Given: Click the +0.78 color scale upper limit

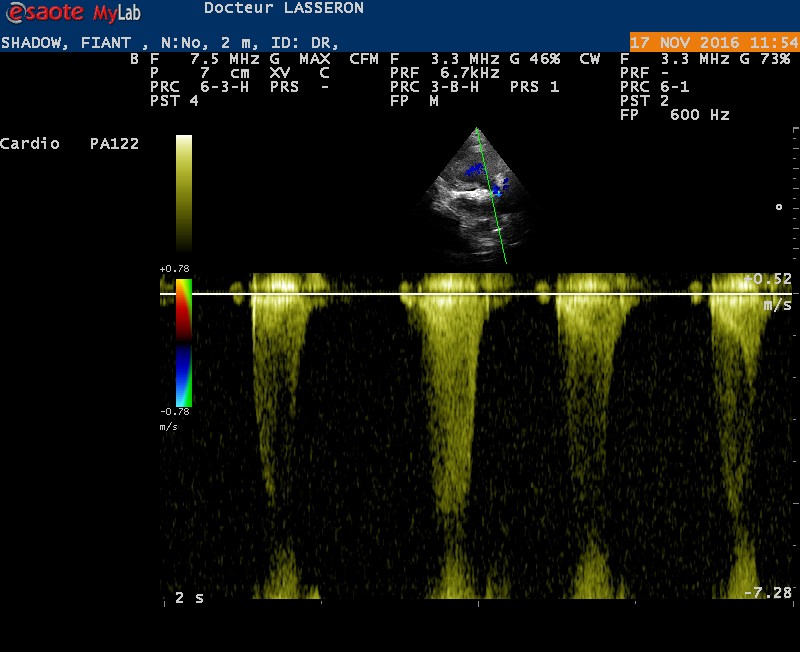Looking at the screenshot, I should pos(174,269).
